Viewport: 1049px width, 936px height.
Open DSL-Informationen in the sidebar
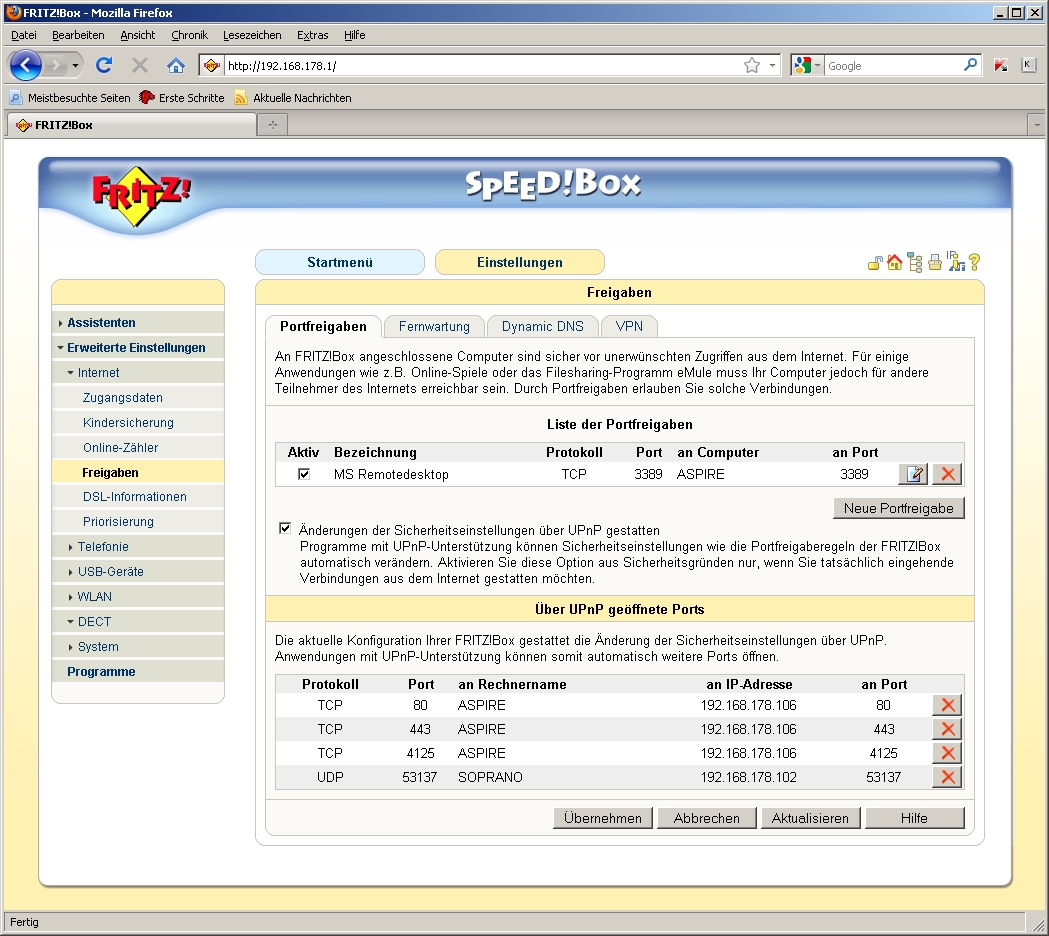[x=134, y=497]
